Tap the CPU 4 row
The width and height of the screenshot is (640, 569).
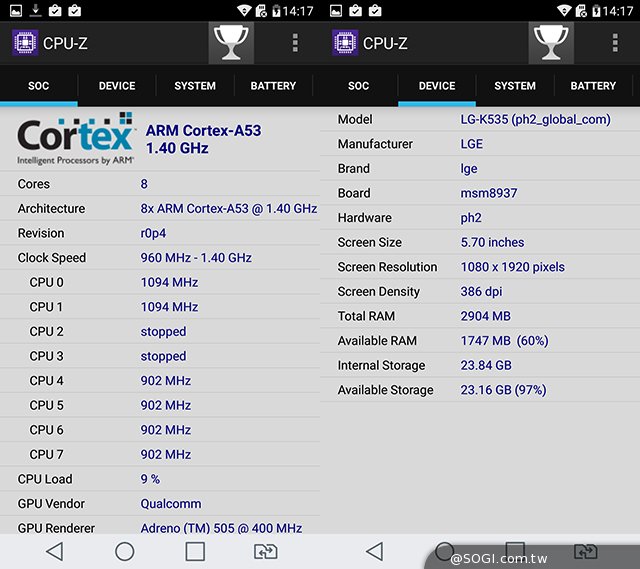point(160,380)
